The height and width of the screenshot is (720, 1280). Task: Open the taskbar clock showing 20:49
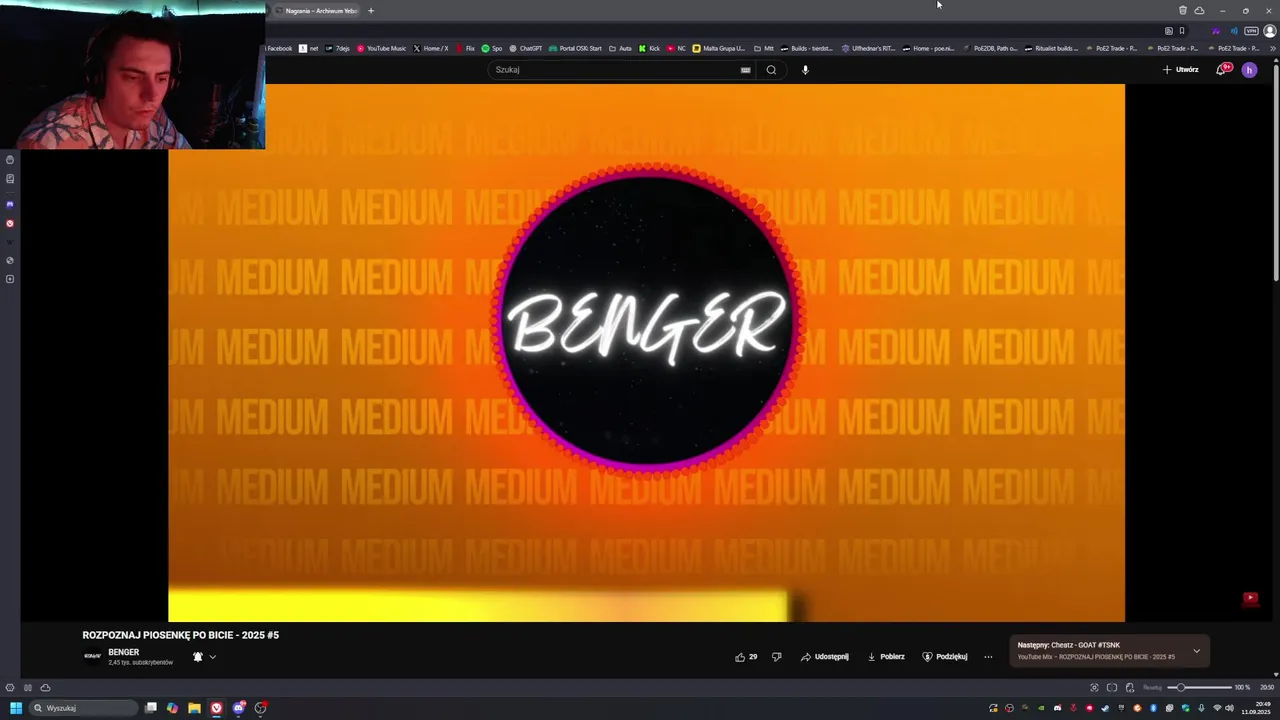coord(1255,708)
